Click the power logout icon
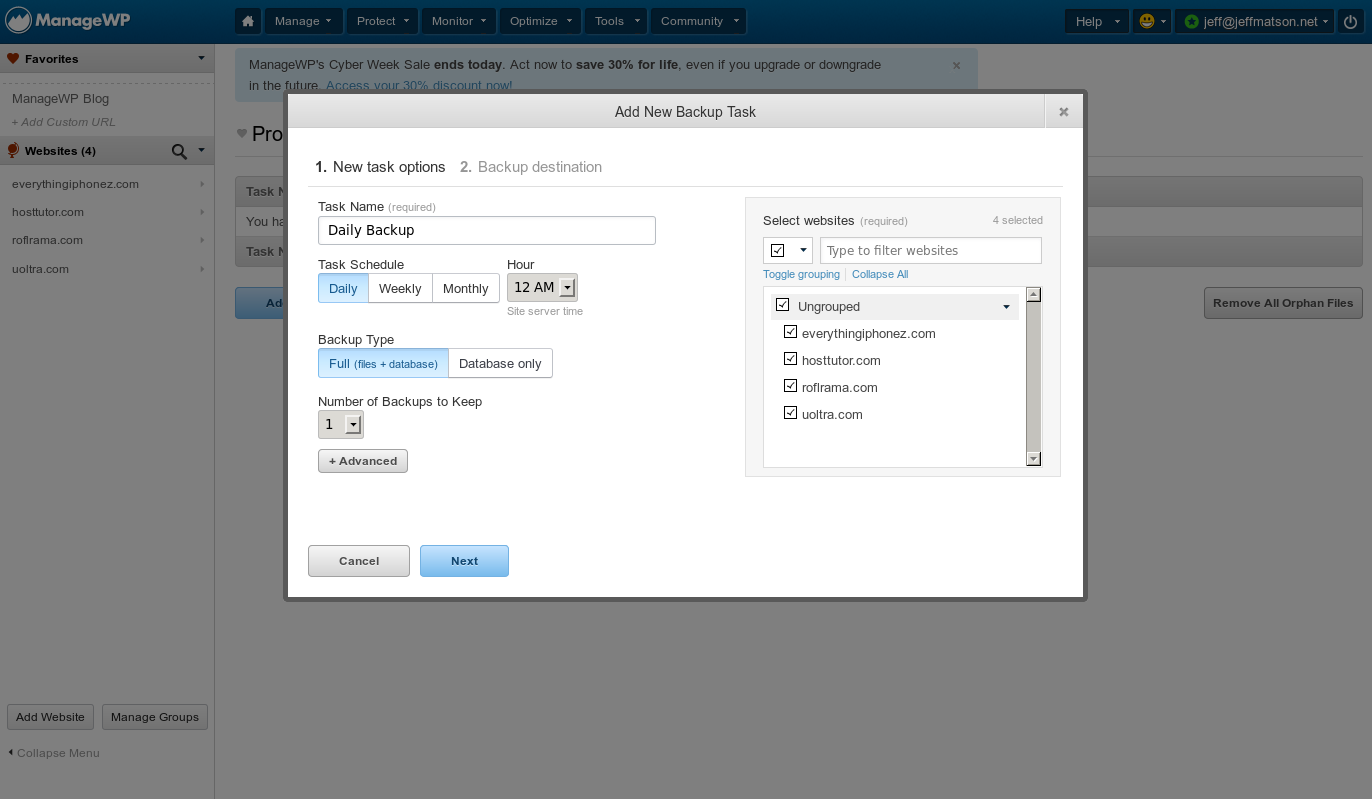The width and height of the screenshot is (1372, 799). pyautogui.click(x=1351, y=21)
